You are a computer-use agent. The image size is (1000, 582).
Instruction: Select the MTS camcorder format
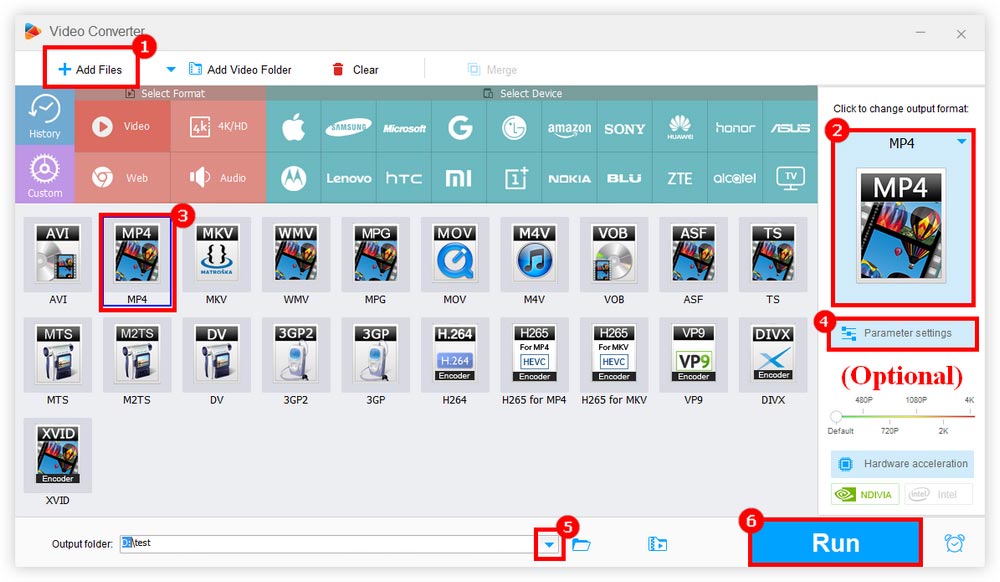pos(57,355)
